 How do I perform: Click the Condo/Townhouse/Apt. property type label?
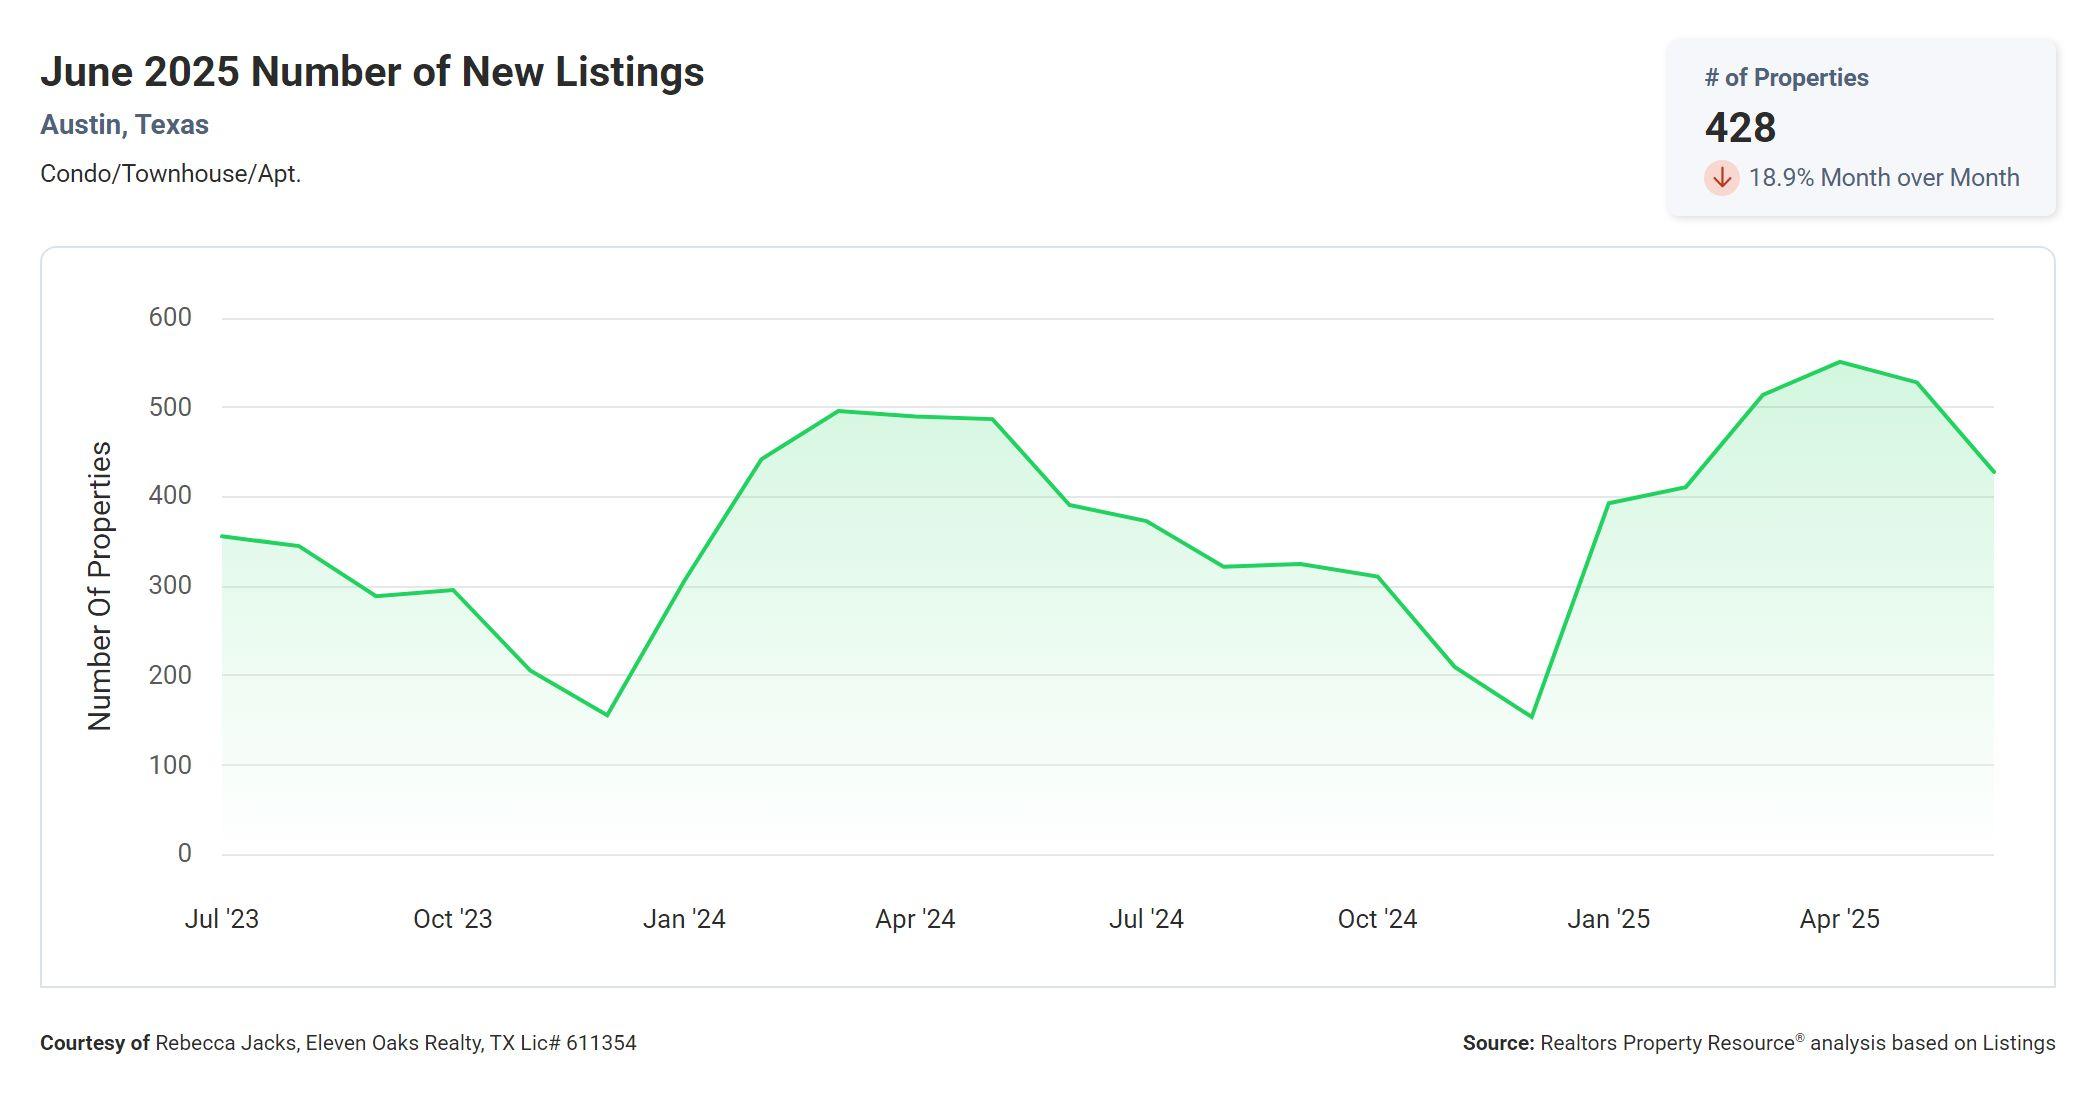[170, 174]
